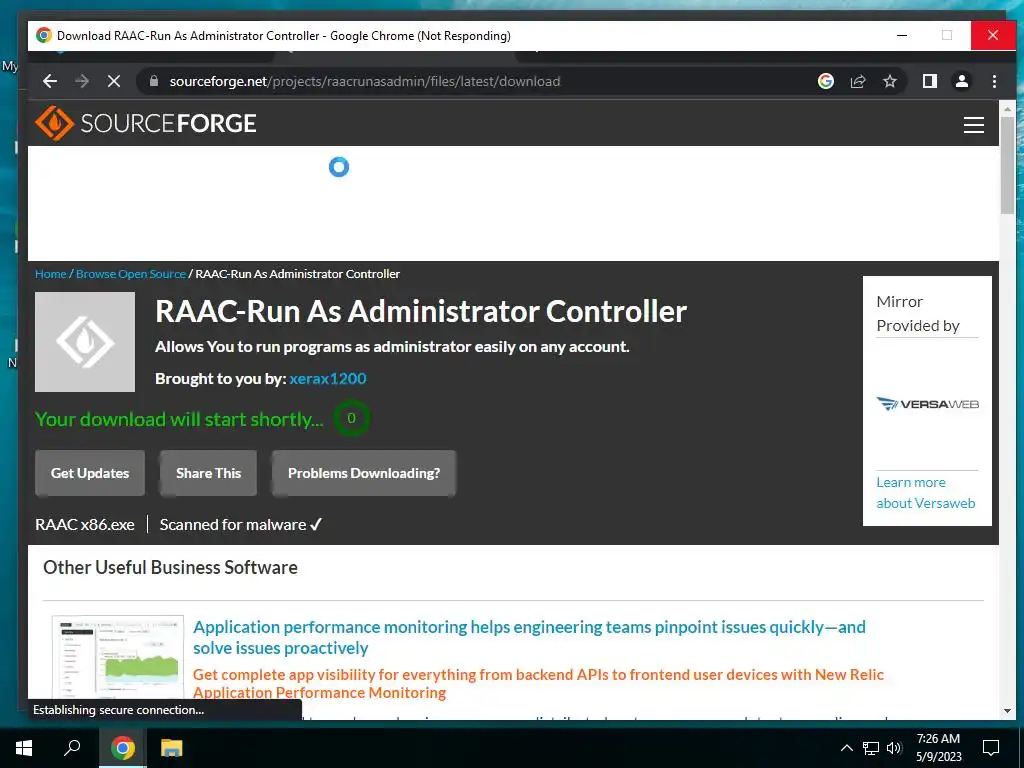Click the Your download will start shortly text
The image size is (1024, 768).
click(x=179, y=419)
